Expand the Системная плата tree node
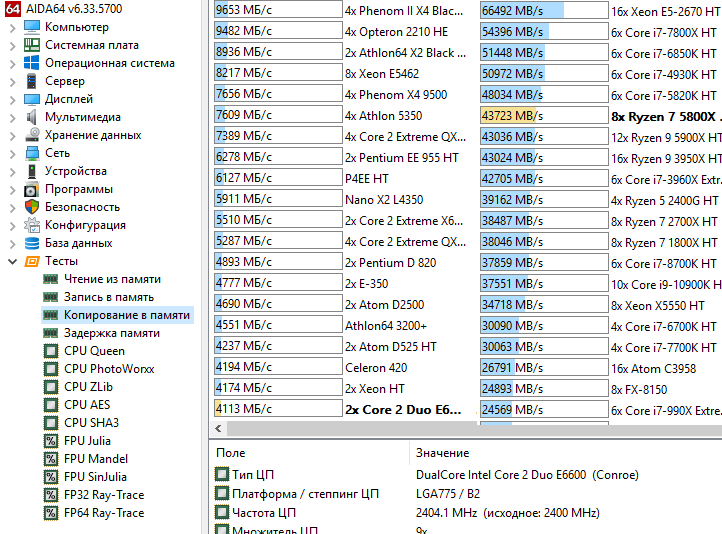Screen dimensions: 722x534 (x=12, y=46)
